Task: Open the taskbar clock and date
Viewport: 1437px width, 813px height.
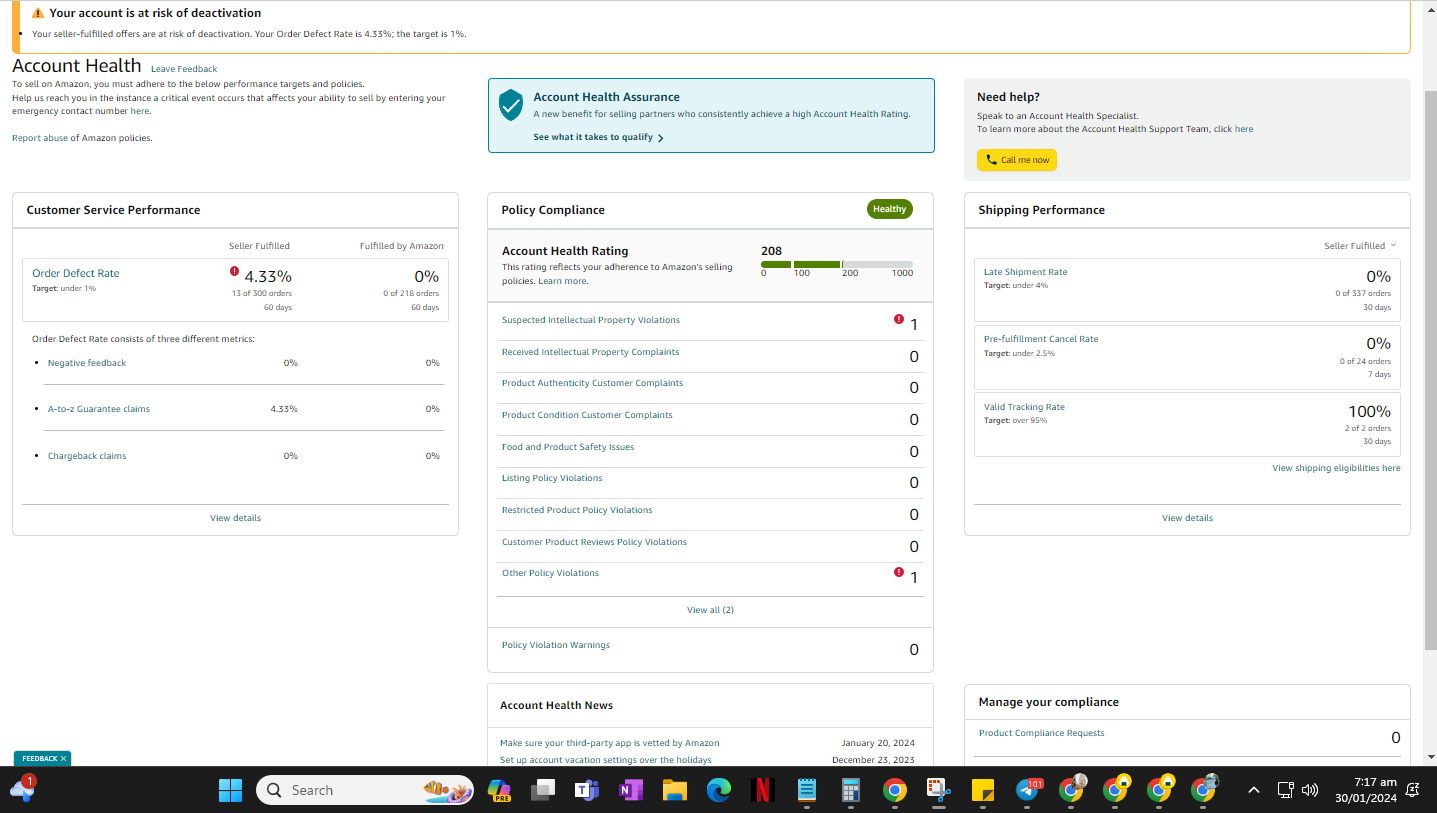Action: [1367, 790]
